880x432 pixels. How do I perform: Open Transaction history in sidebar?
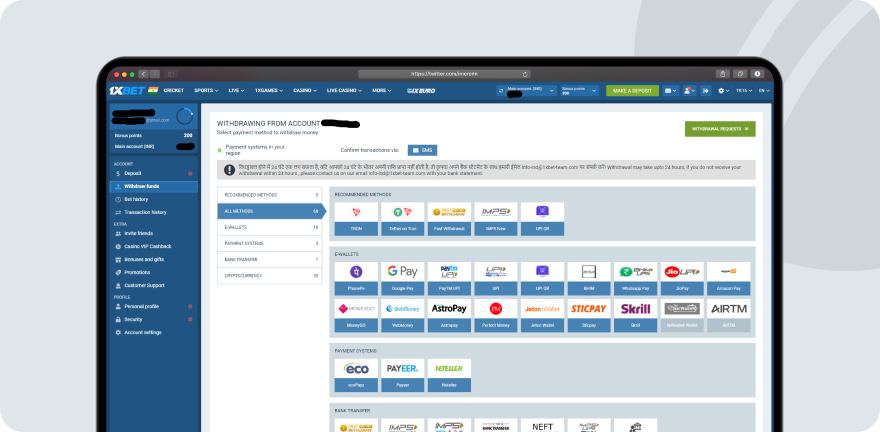[154, 213]
